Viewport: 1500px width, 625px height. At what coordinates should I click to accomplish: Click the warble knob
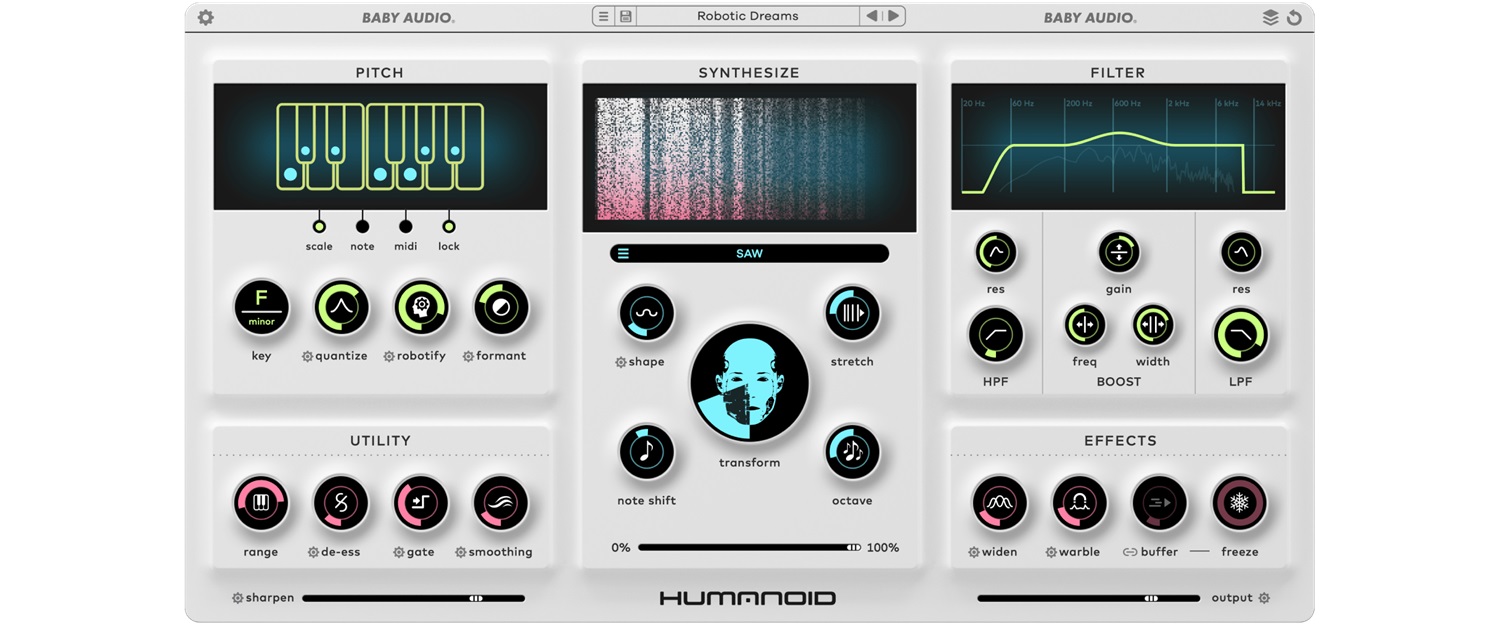coord(1080,503)
